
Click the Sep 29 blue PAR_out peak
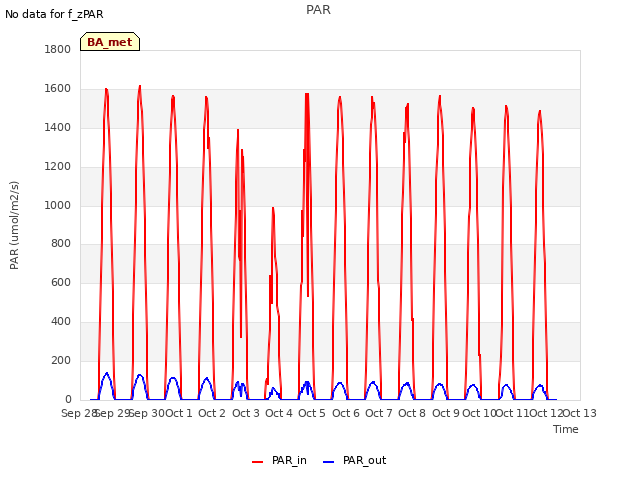(x=107, y=373)
